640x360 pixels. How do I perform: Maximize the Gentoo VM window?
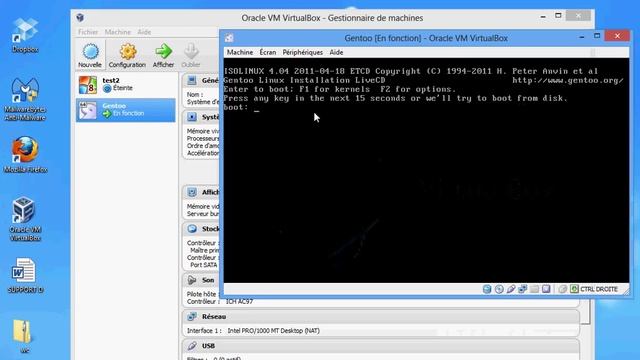tap(597, 36)
